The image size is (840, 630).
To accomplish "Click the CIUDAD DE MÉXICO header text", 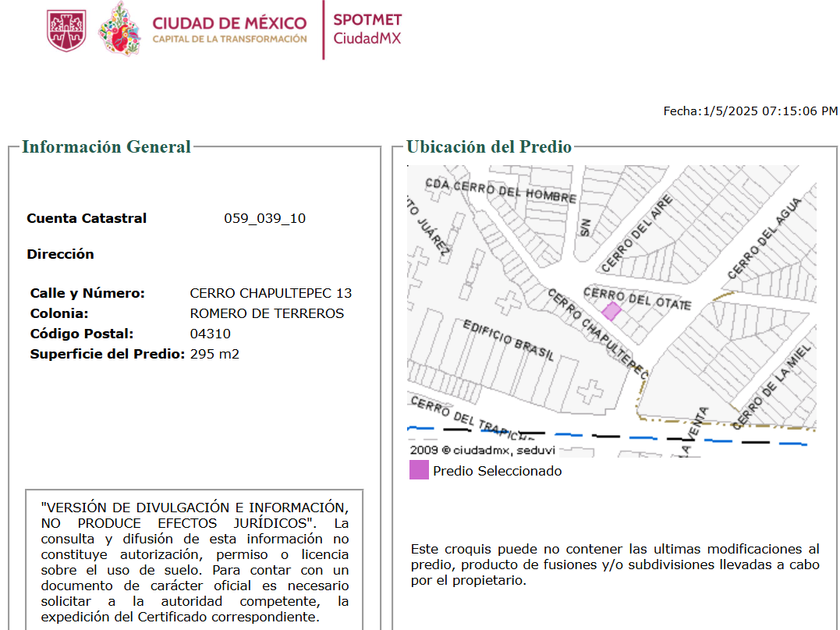I will (x=229, y=24).
